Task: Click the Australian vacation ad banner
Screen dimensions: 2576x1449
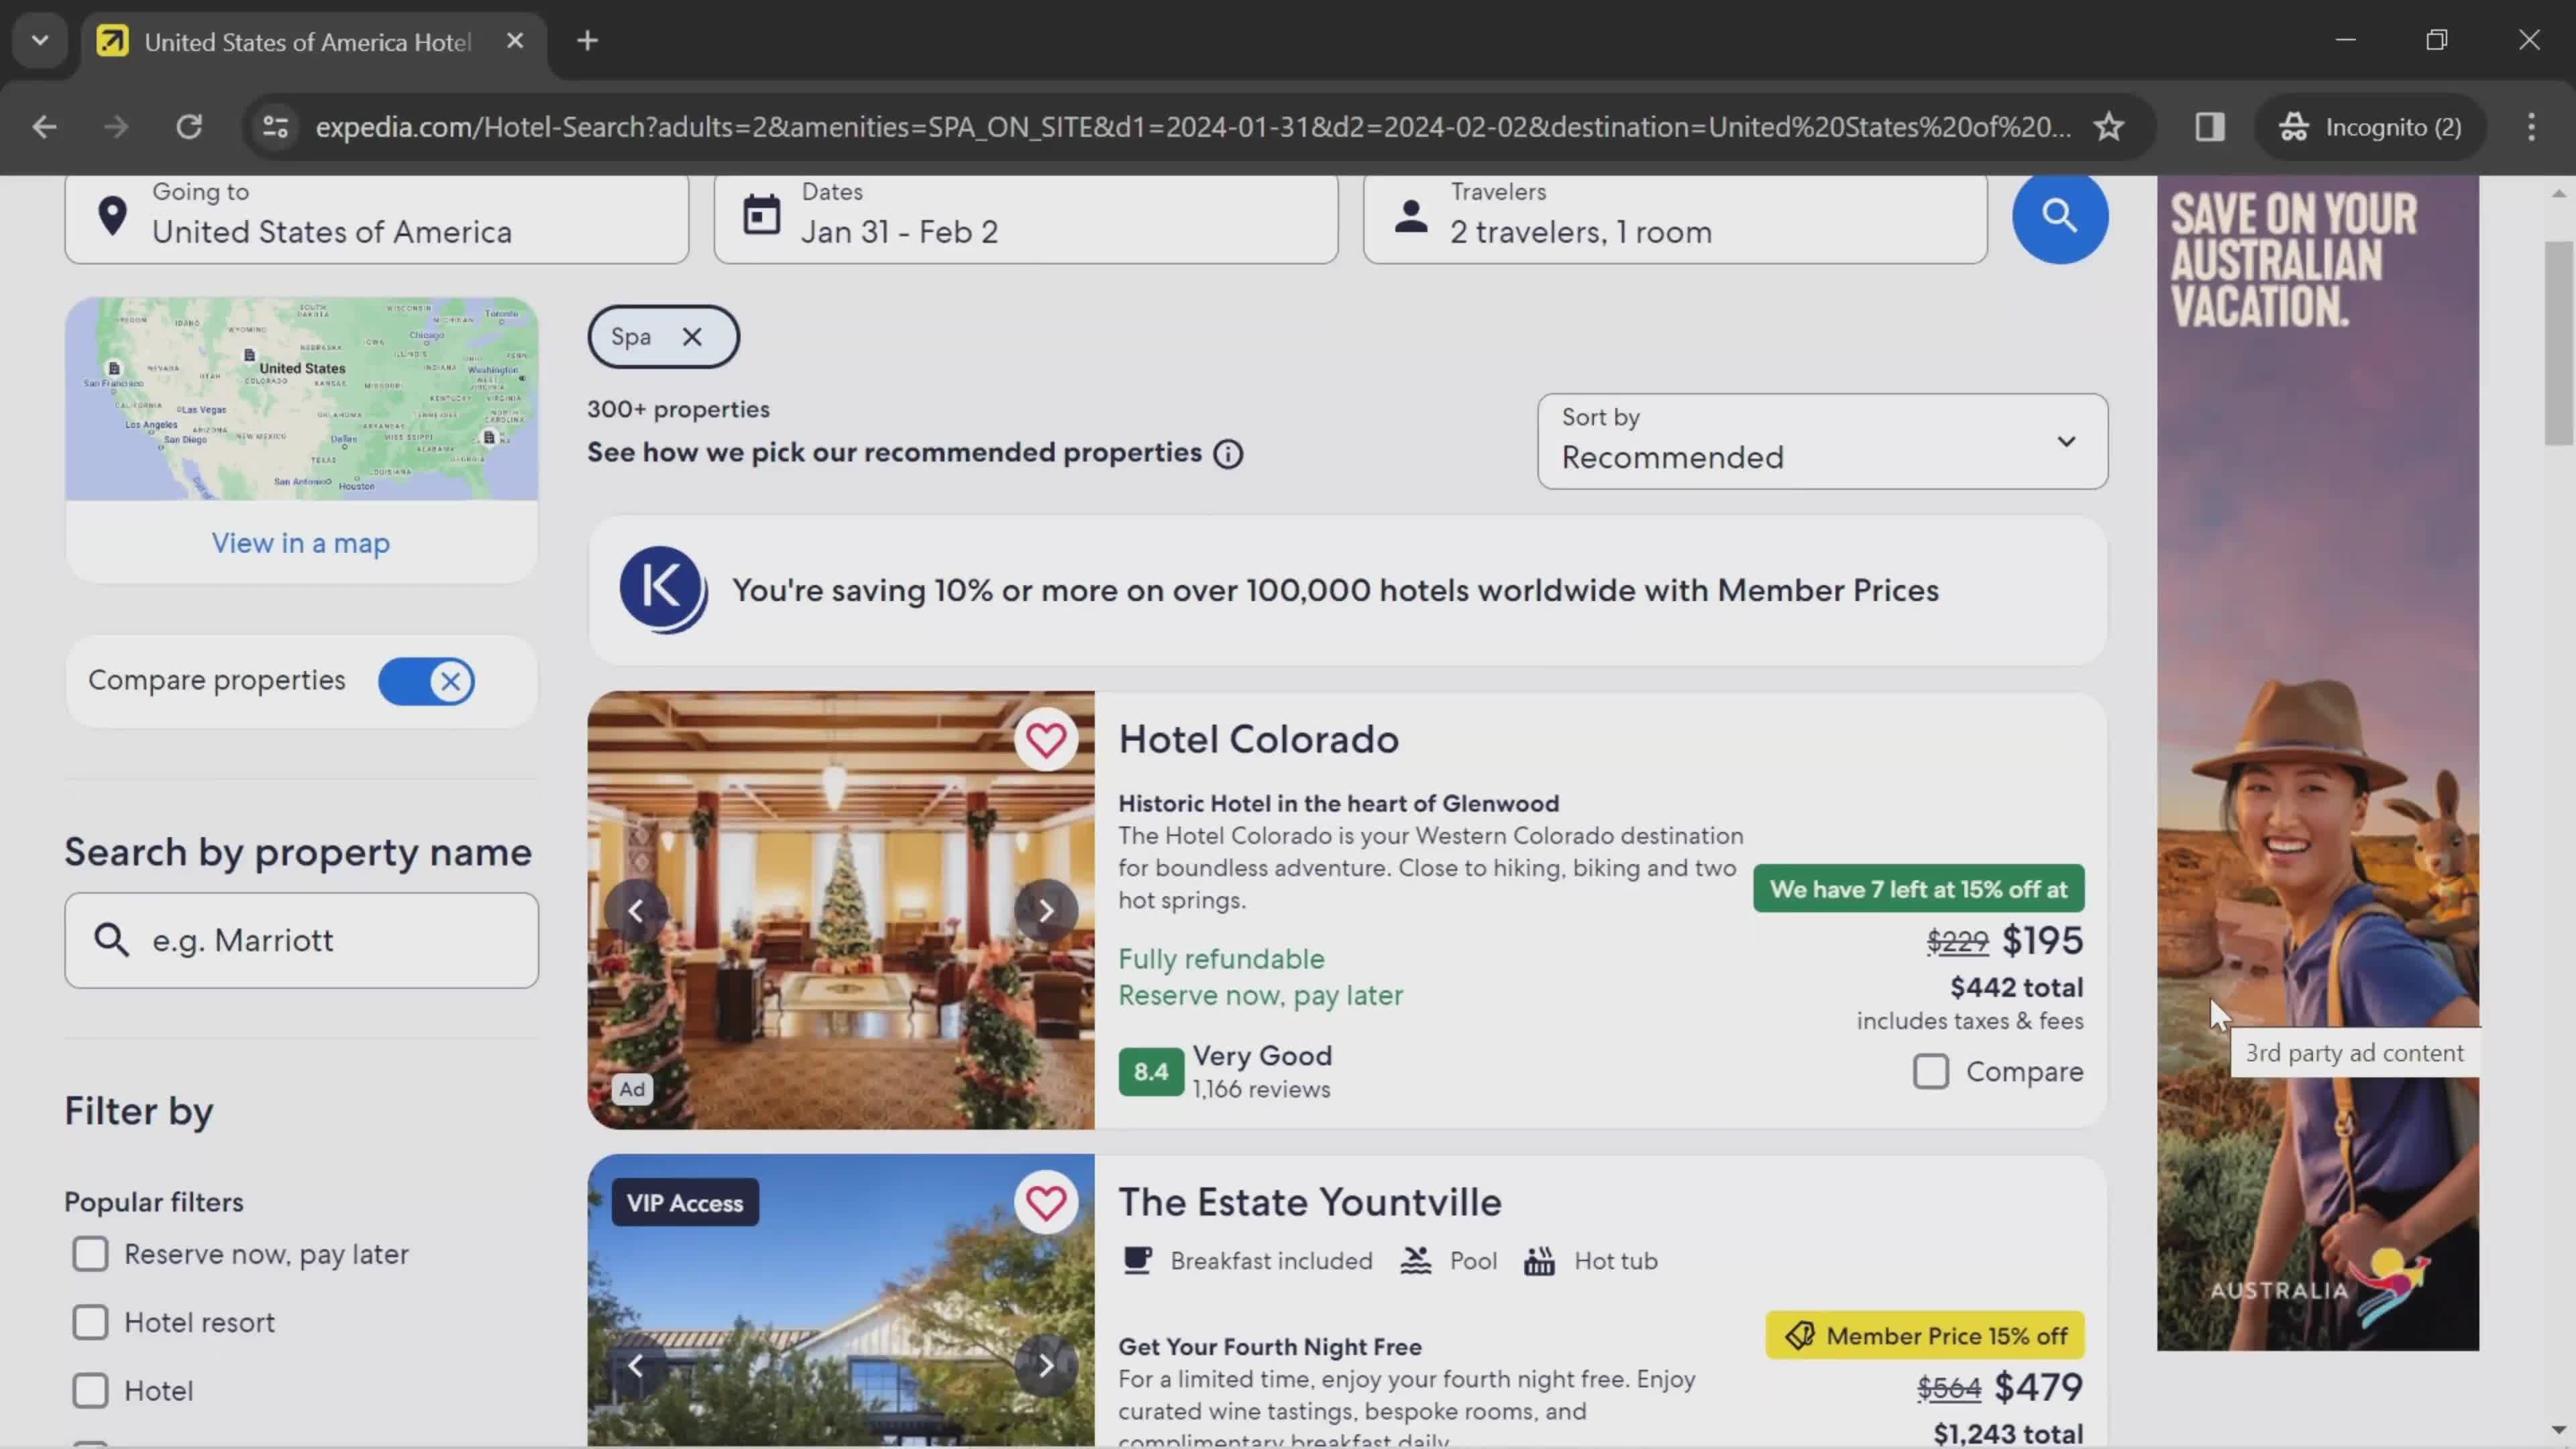Action: [x=2317, y=763]
